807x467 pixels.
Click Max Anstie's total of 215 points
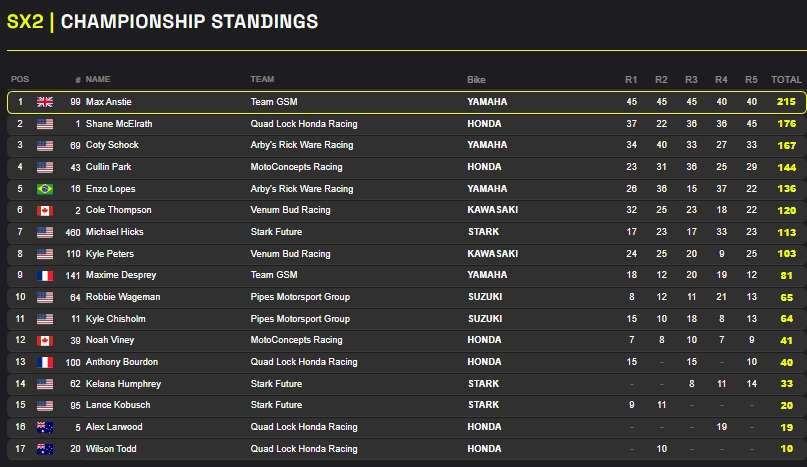tap(786, 102)
